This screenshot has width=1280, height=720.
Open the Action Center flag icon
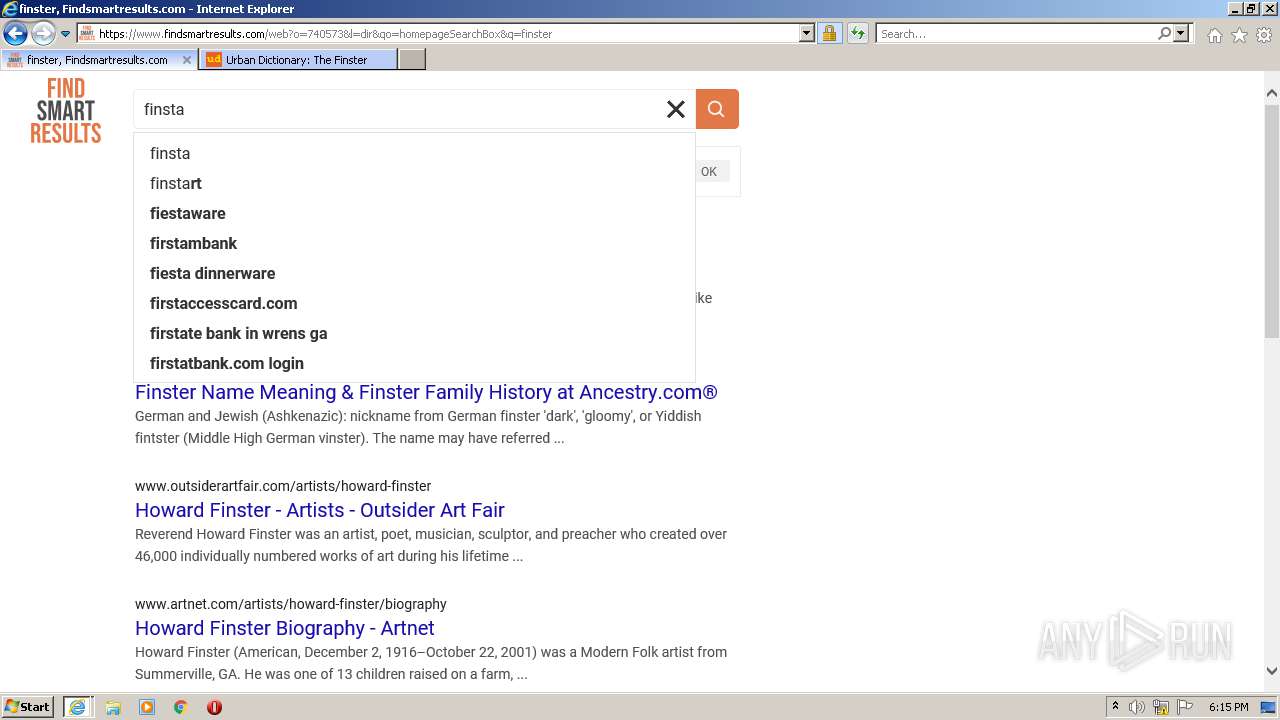(x=1184, y=707)
